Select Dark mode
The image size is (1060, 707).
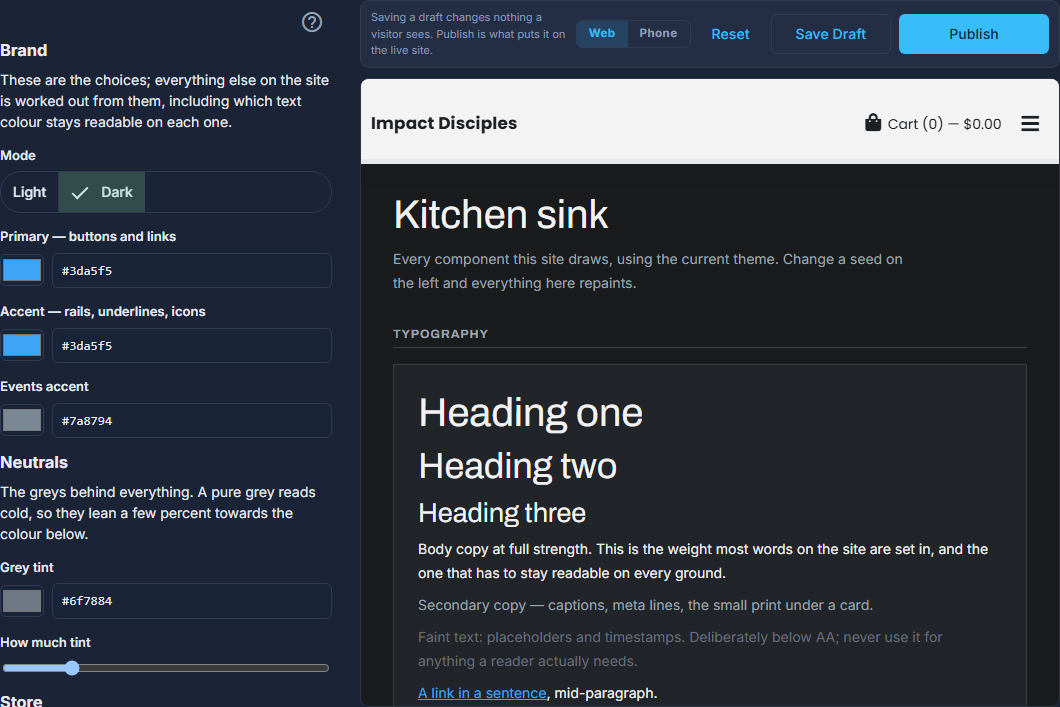coord(101,192)
